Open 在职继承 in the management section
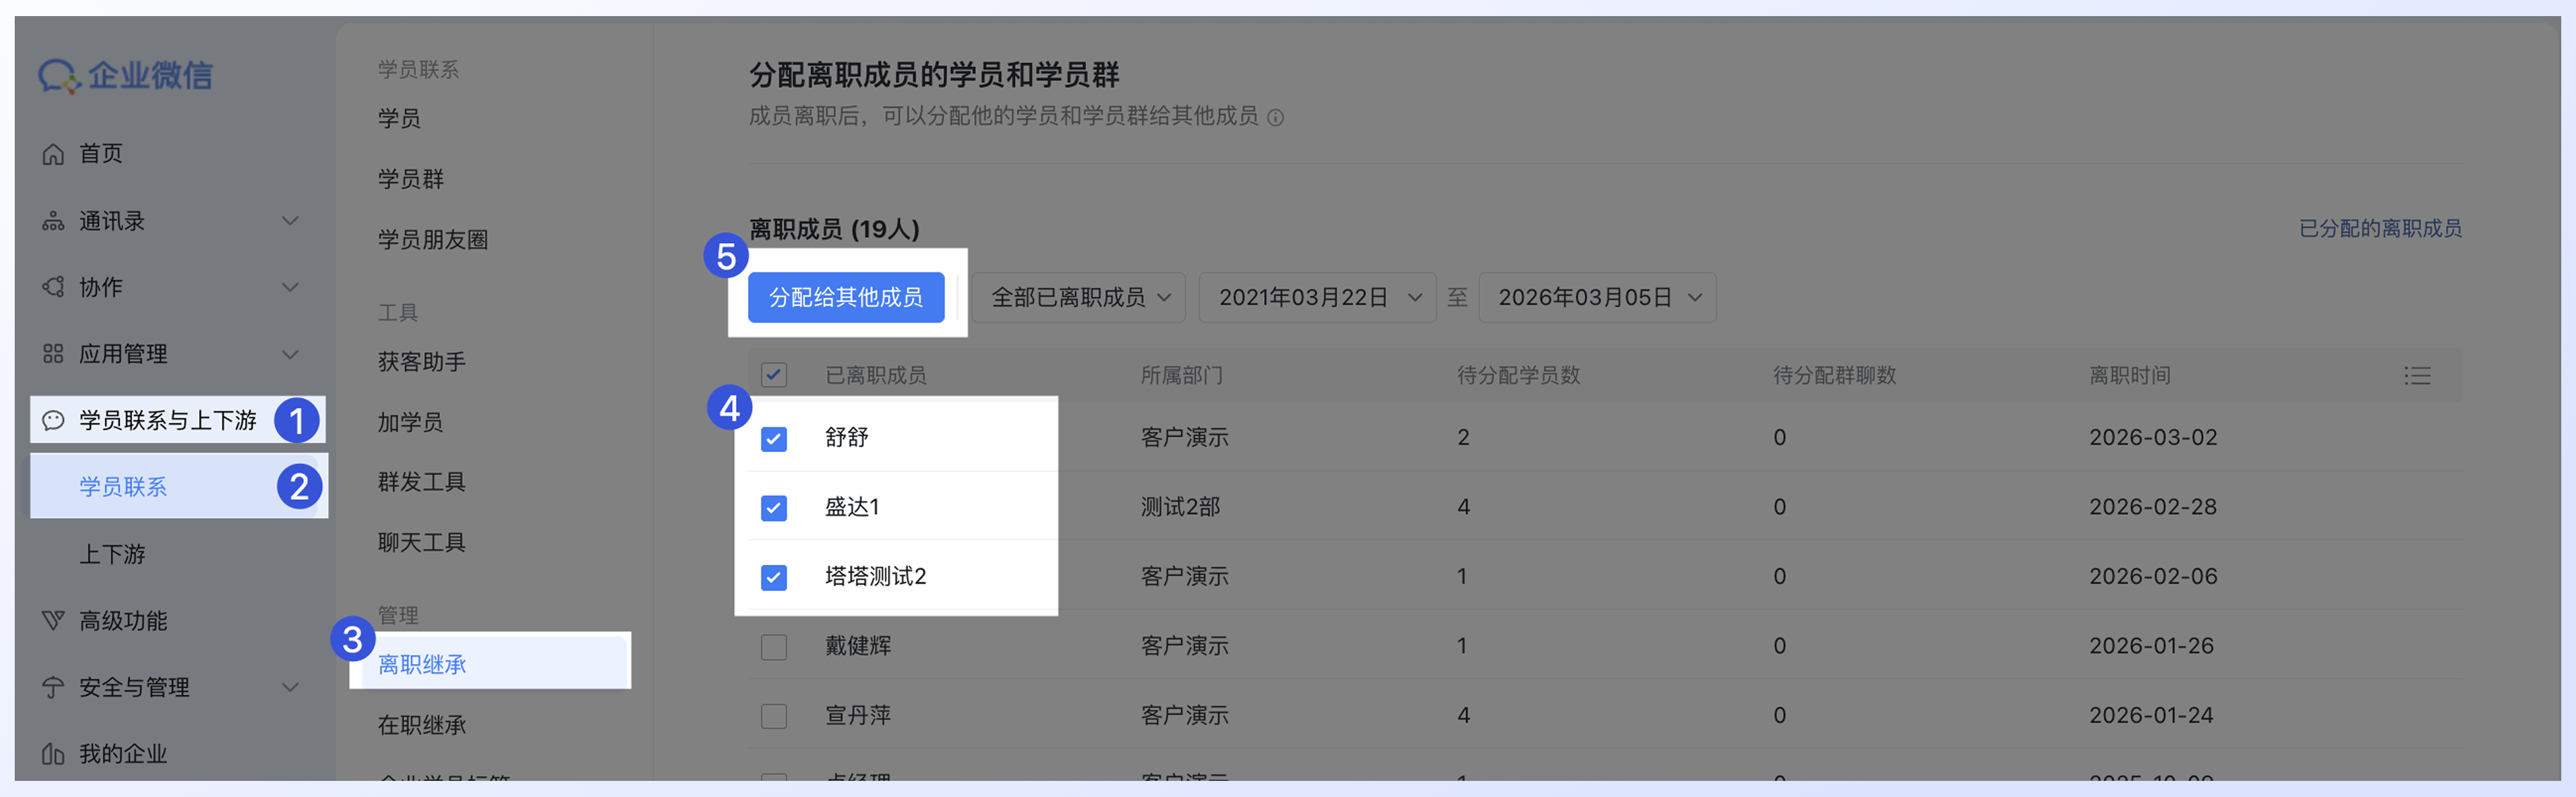2576x797 pixels. pos(422,725)
